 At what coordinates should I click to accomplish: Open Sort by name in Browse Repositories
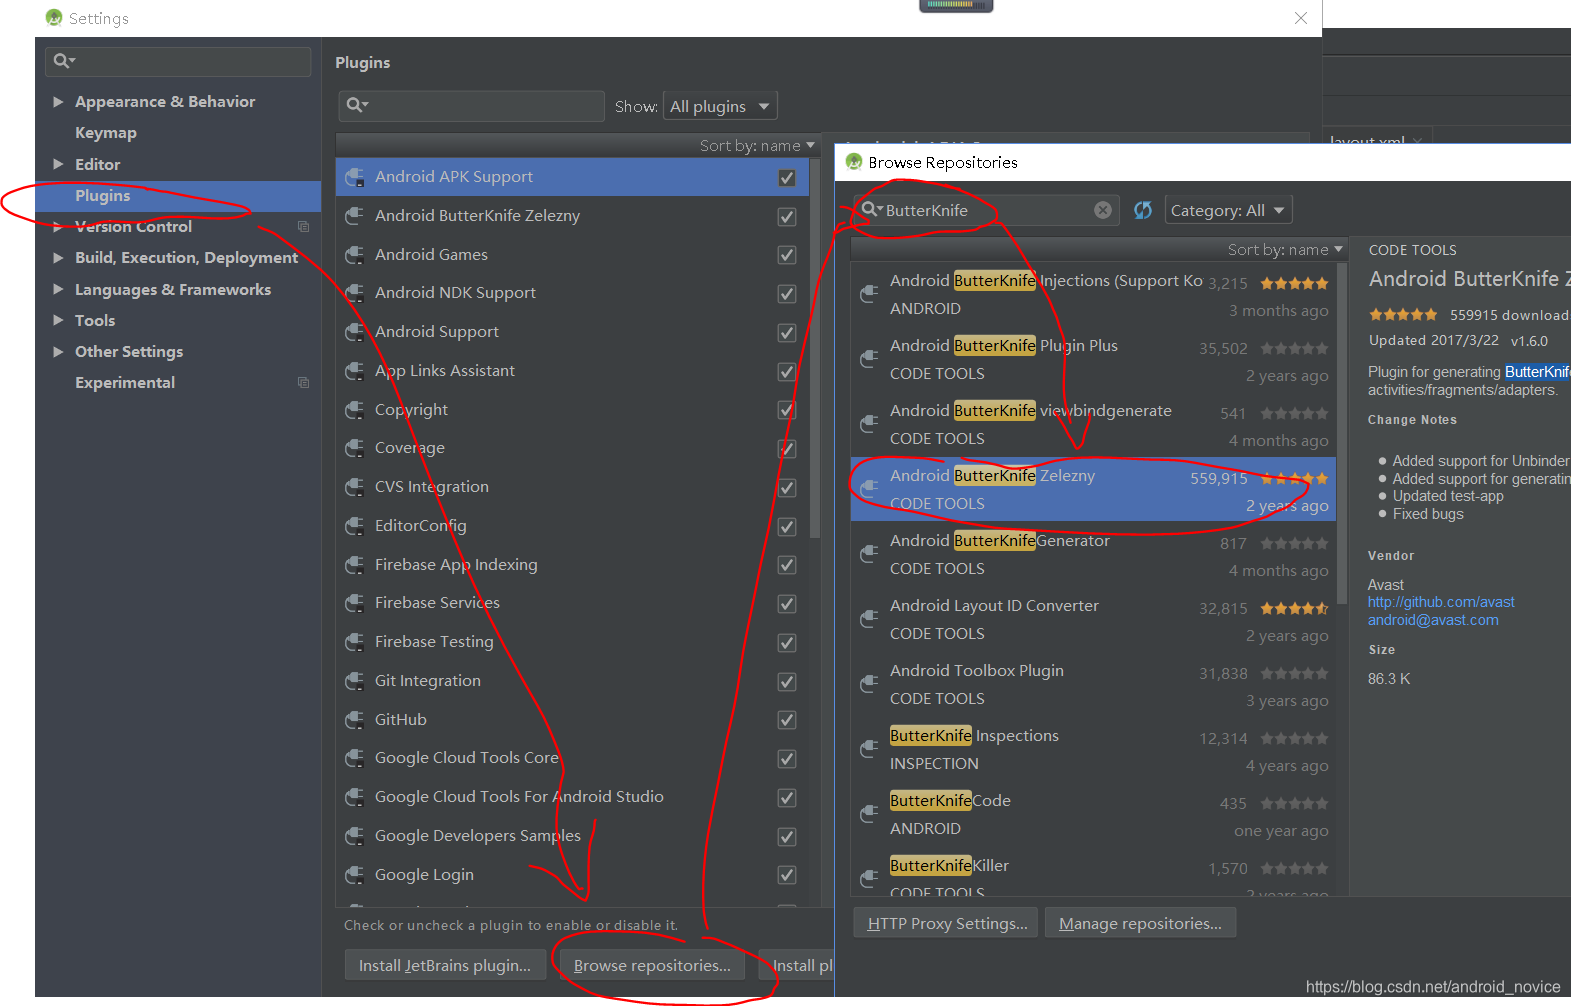pos(1285,249)
